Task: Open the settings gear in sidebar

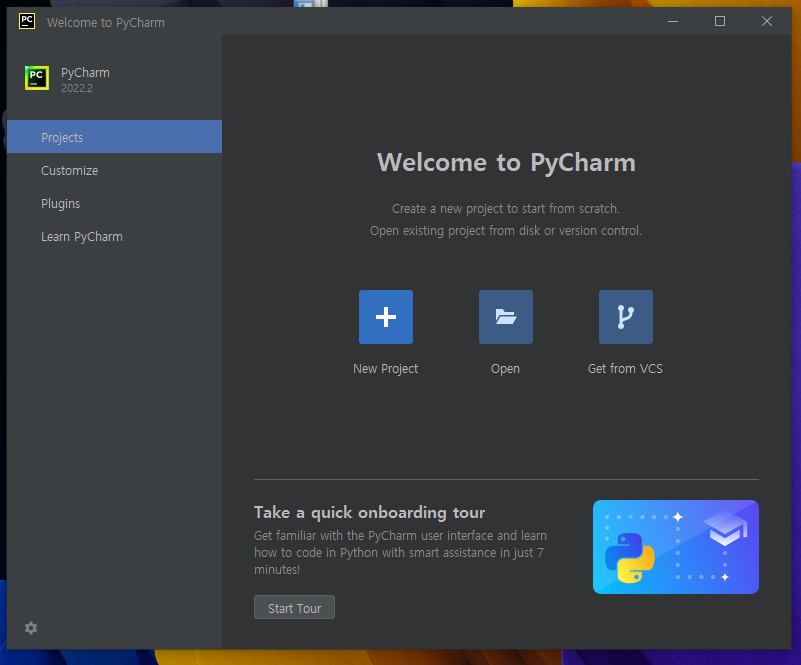Action: point(31,628)
